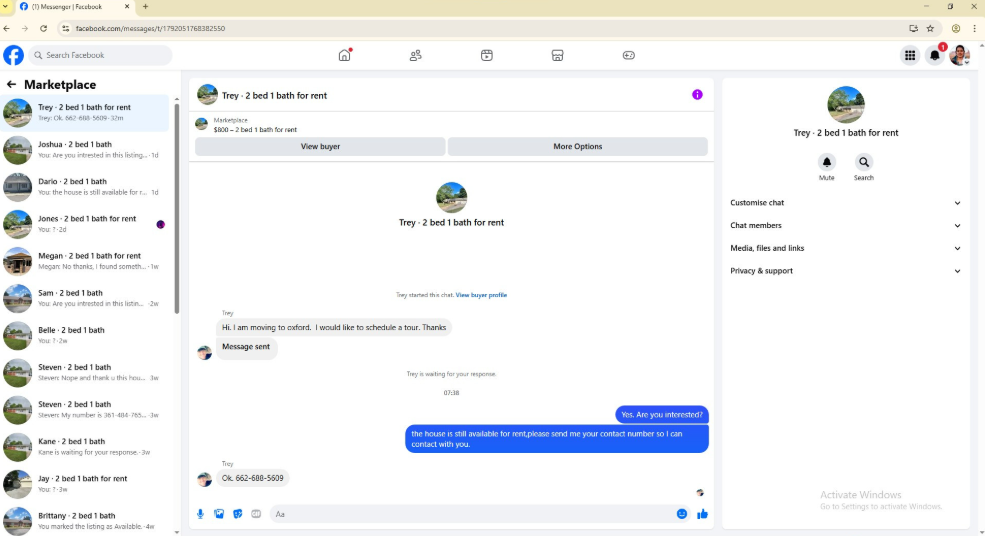
Task: Open the Dario · 2 bed 1 bath conversation
Action: pyautogui.click(x=85, y=187)
